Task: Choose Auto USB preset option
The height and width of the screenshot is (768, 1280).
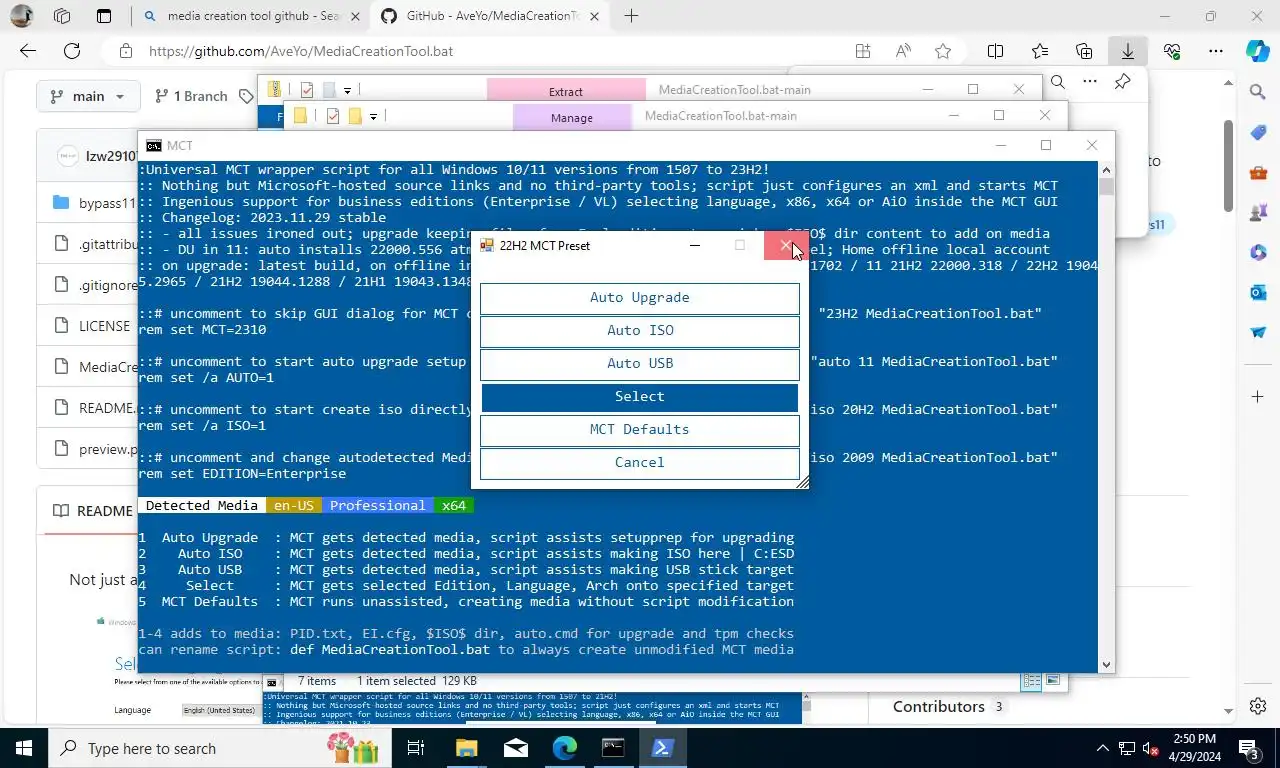Action: click(x=640, y=364)
